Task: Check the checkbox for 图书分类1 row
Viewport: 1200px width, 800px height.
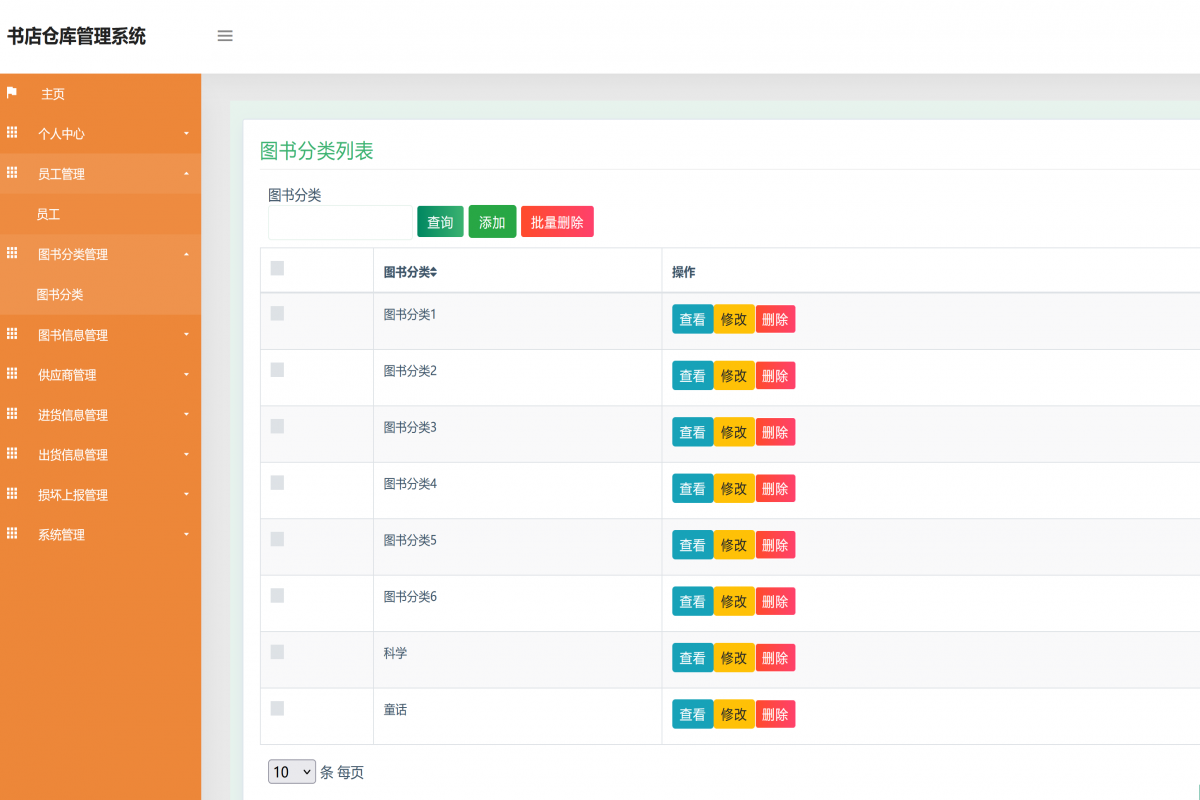Action: coord(277,313)
